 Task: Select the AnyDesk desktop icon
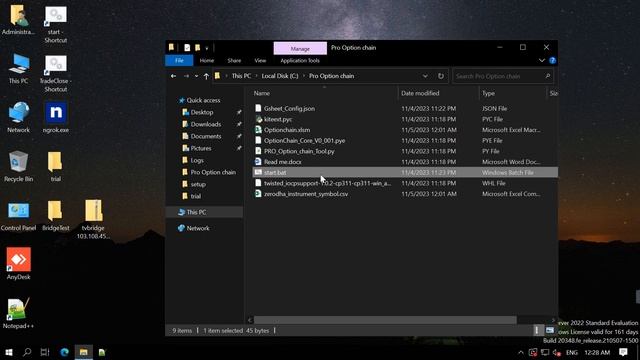pyautogui.click(x=18, y=264)
